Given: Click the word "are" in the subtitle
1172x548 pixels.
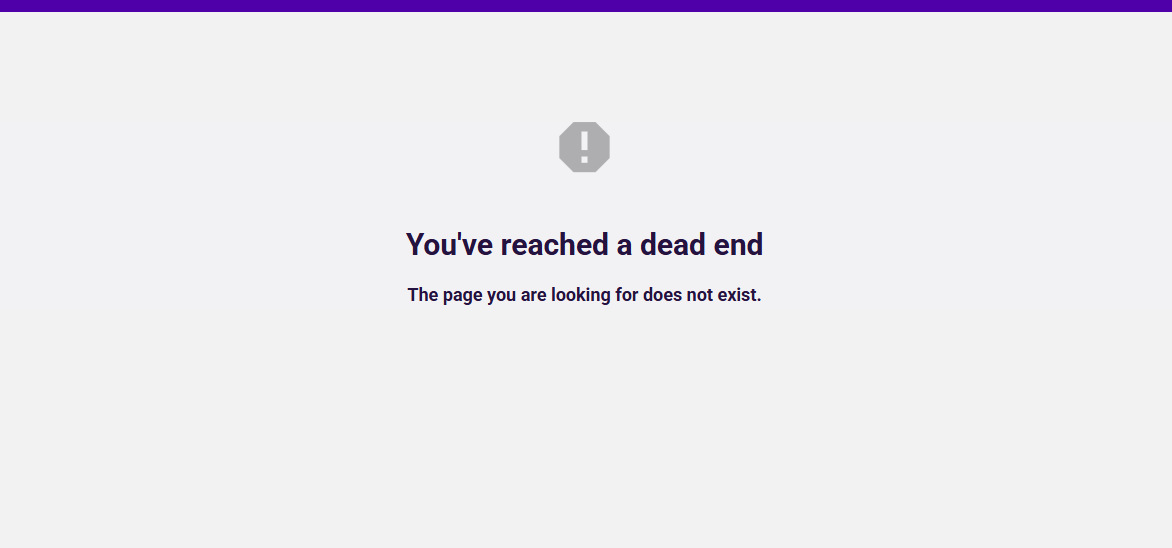Looking at the screenshot, I should (534, 296).
